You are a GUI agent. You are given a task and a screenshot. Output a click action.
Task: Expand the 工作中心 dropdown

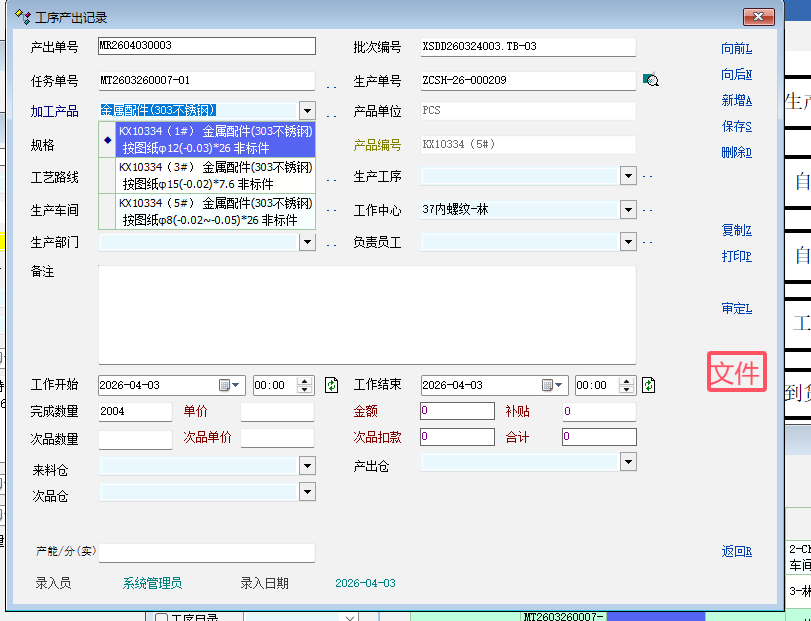click(628, 210)
